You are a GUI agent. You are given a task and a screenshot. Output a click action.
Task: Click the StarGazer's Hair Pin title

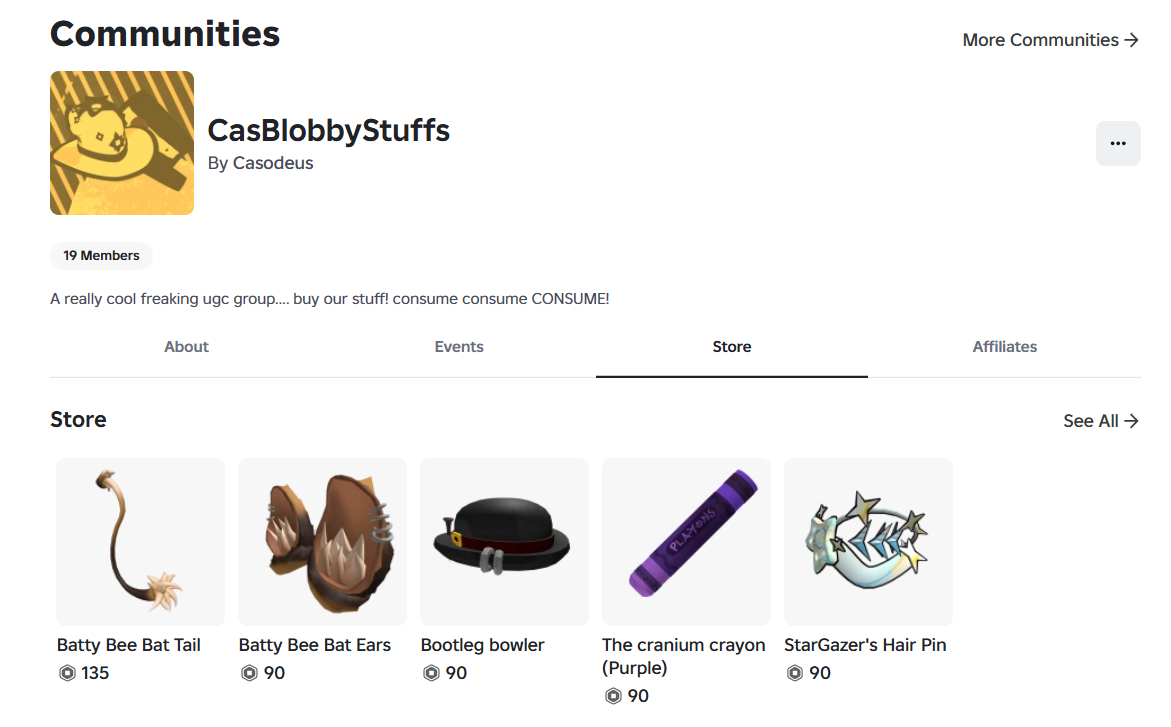pyautogui.click(x=865, y=645)
